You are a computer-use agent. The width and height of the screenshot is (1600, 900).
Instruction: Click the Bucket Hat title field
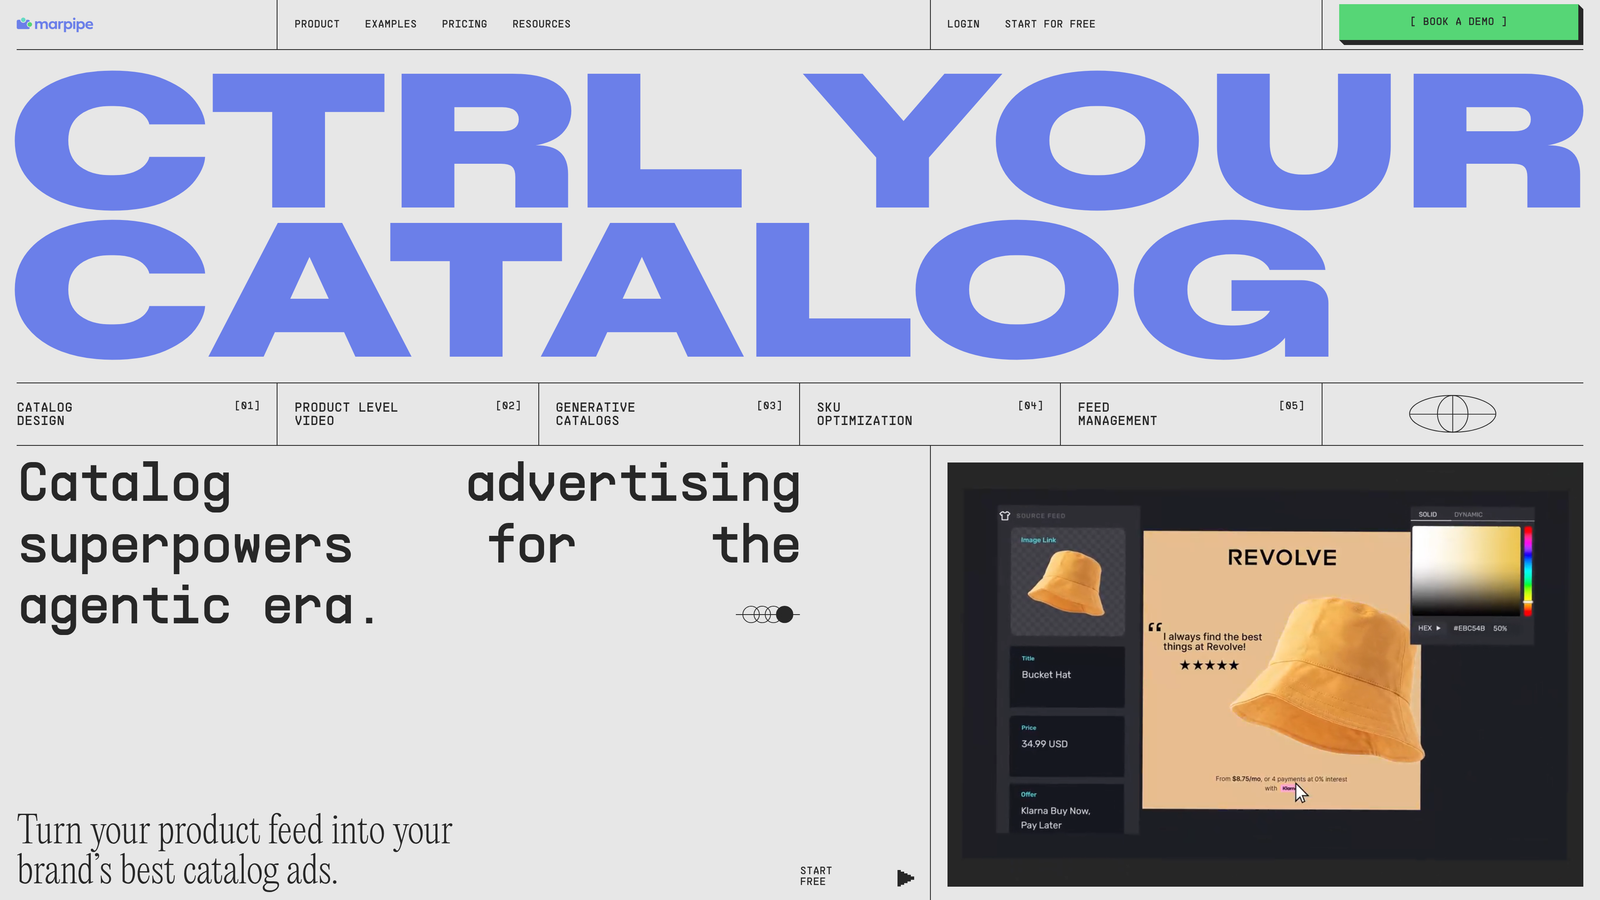[1067, 677]
